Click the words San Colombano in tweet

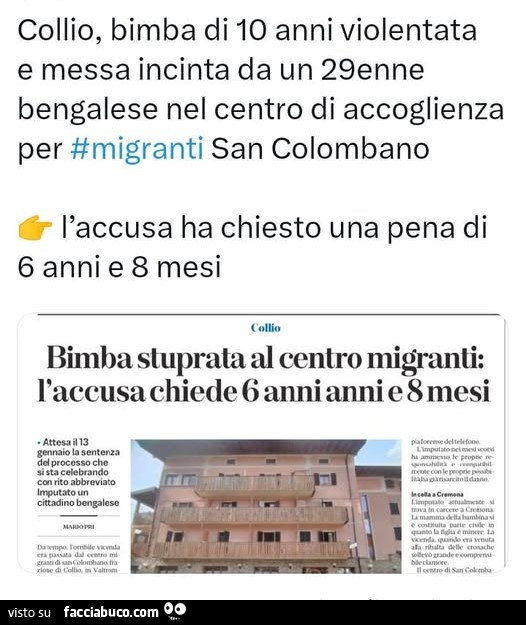[x=320, y=149]
